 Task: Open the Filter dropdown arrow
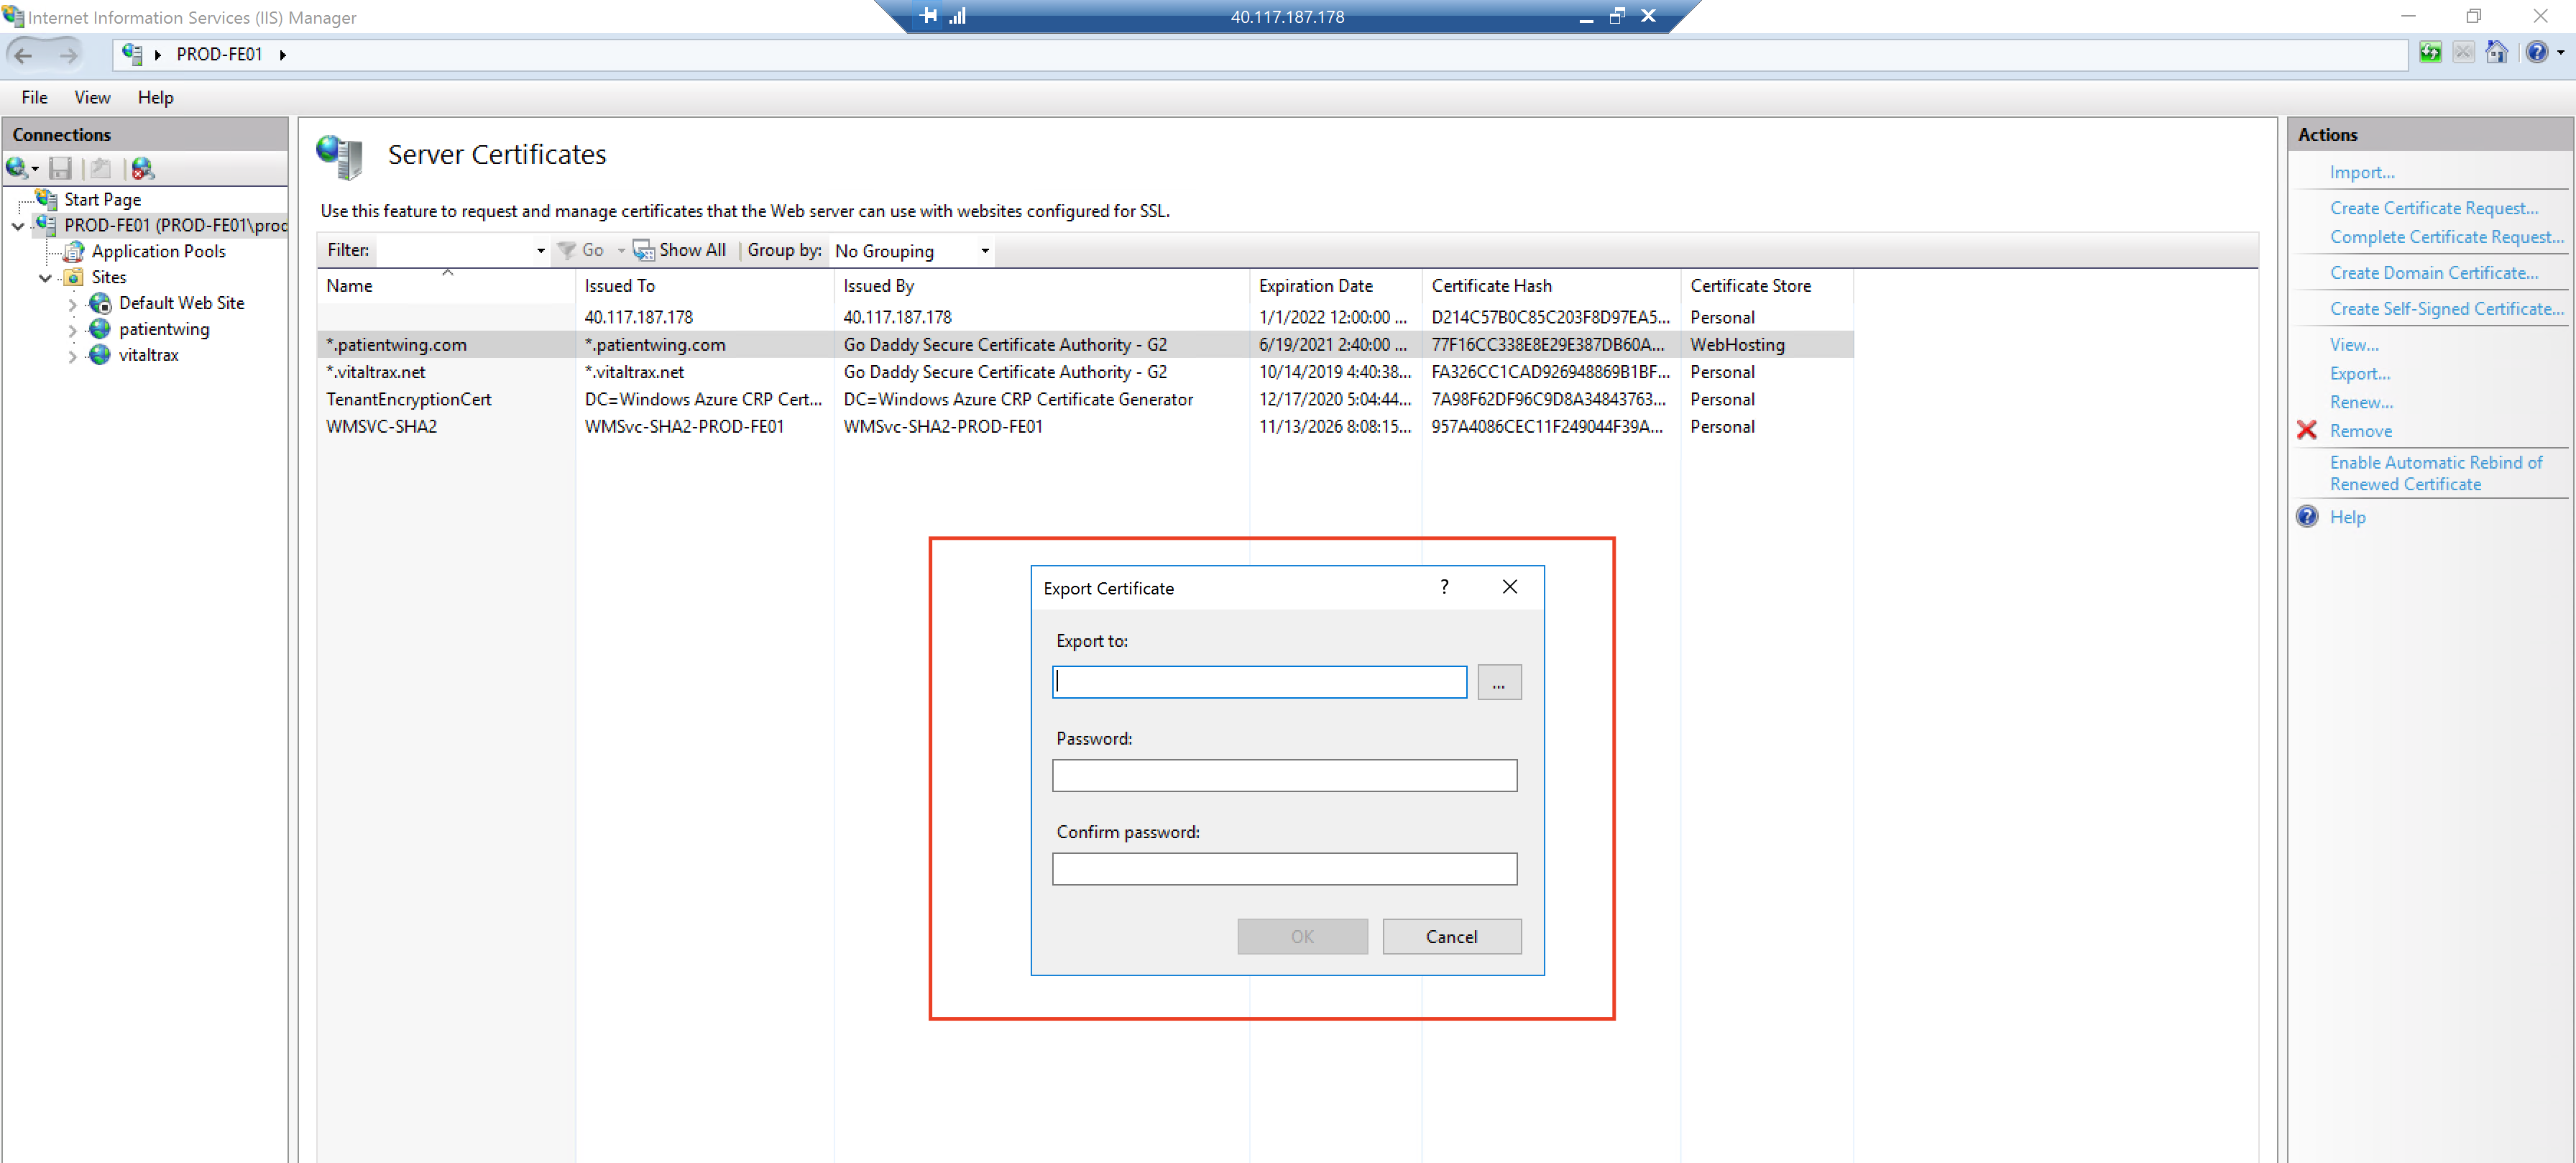click(x=541, y=251)
